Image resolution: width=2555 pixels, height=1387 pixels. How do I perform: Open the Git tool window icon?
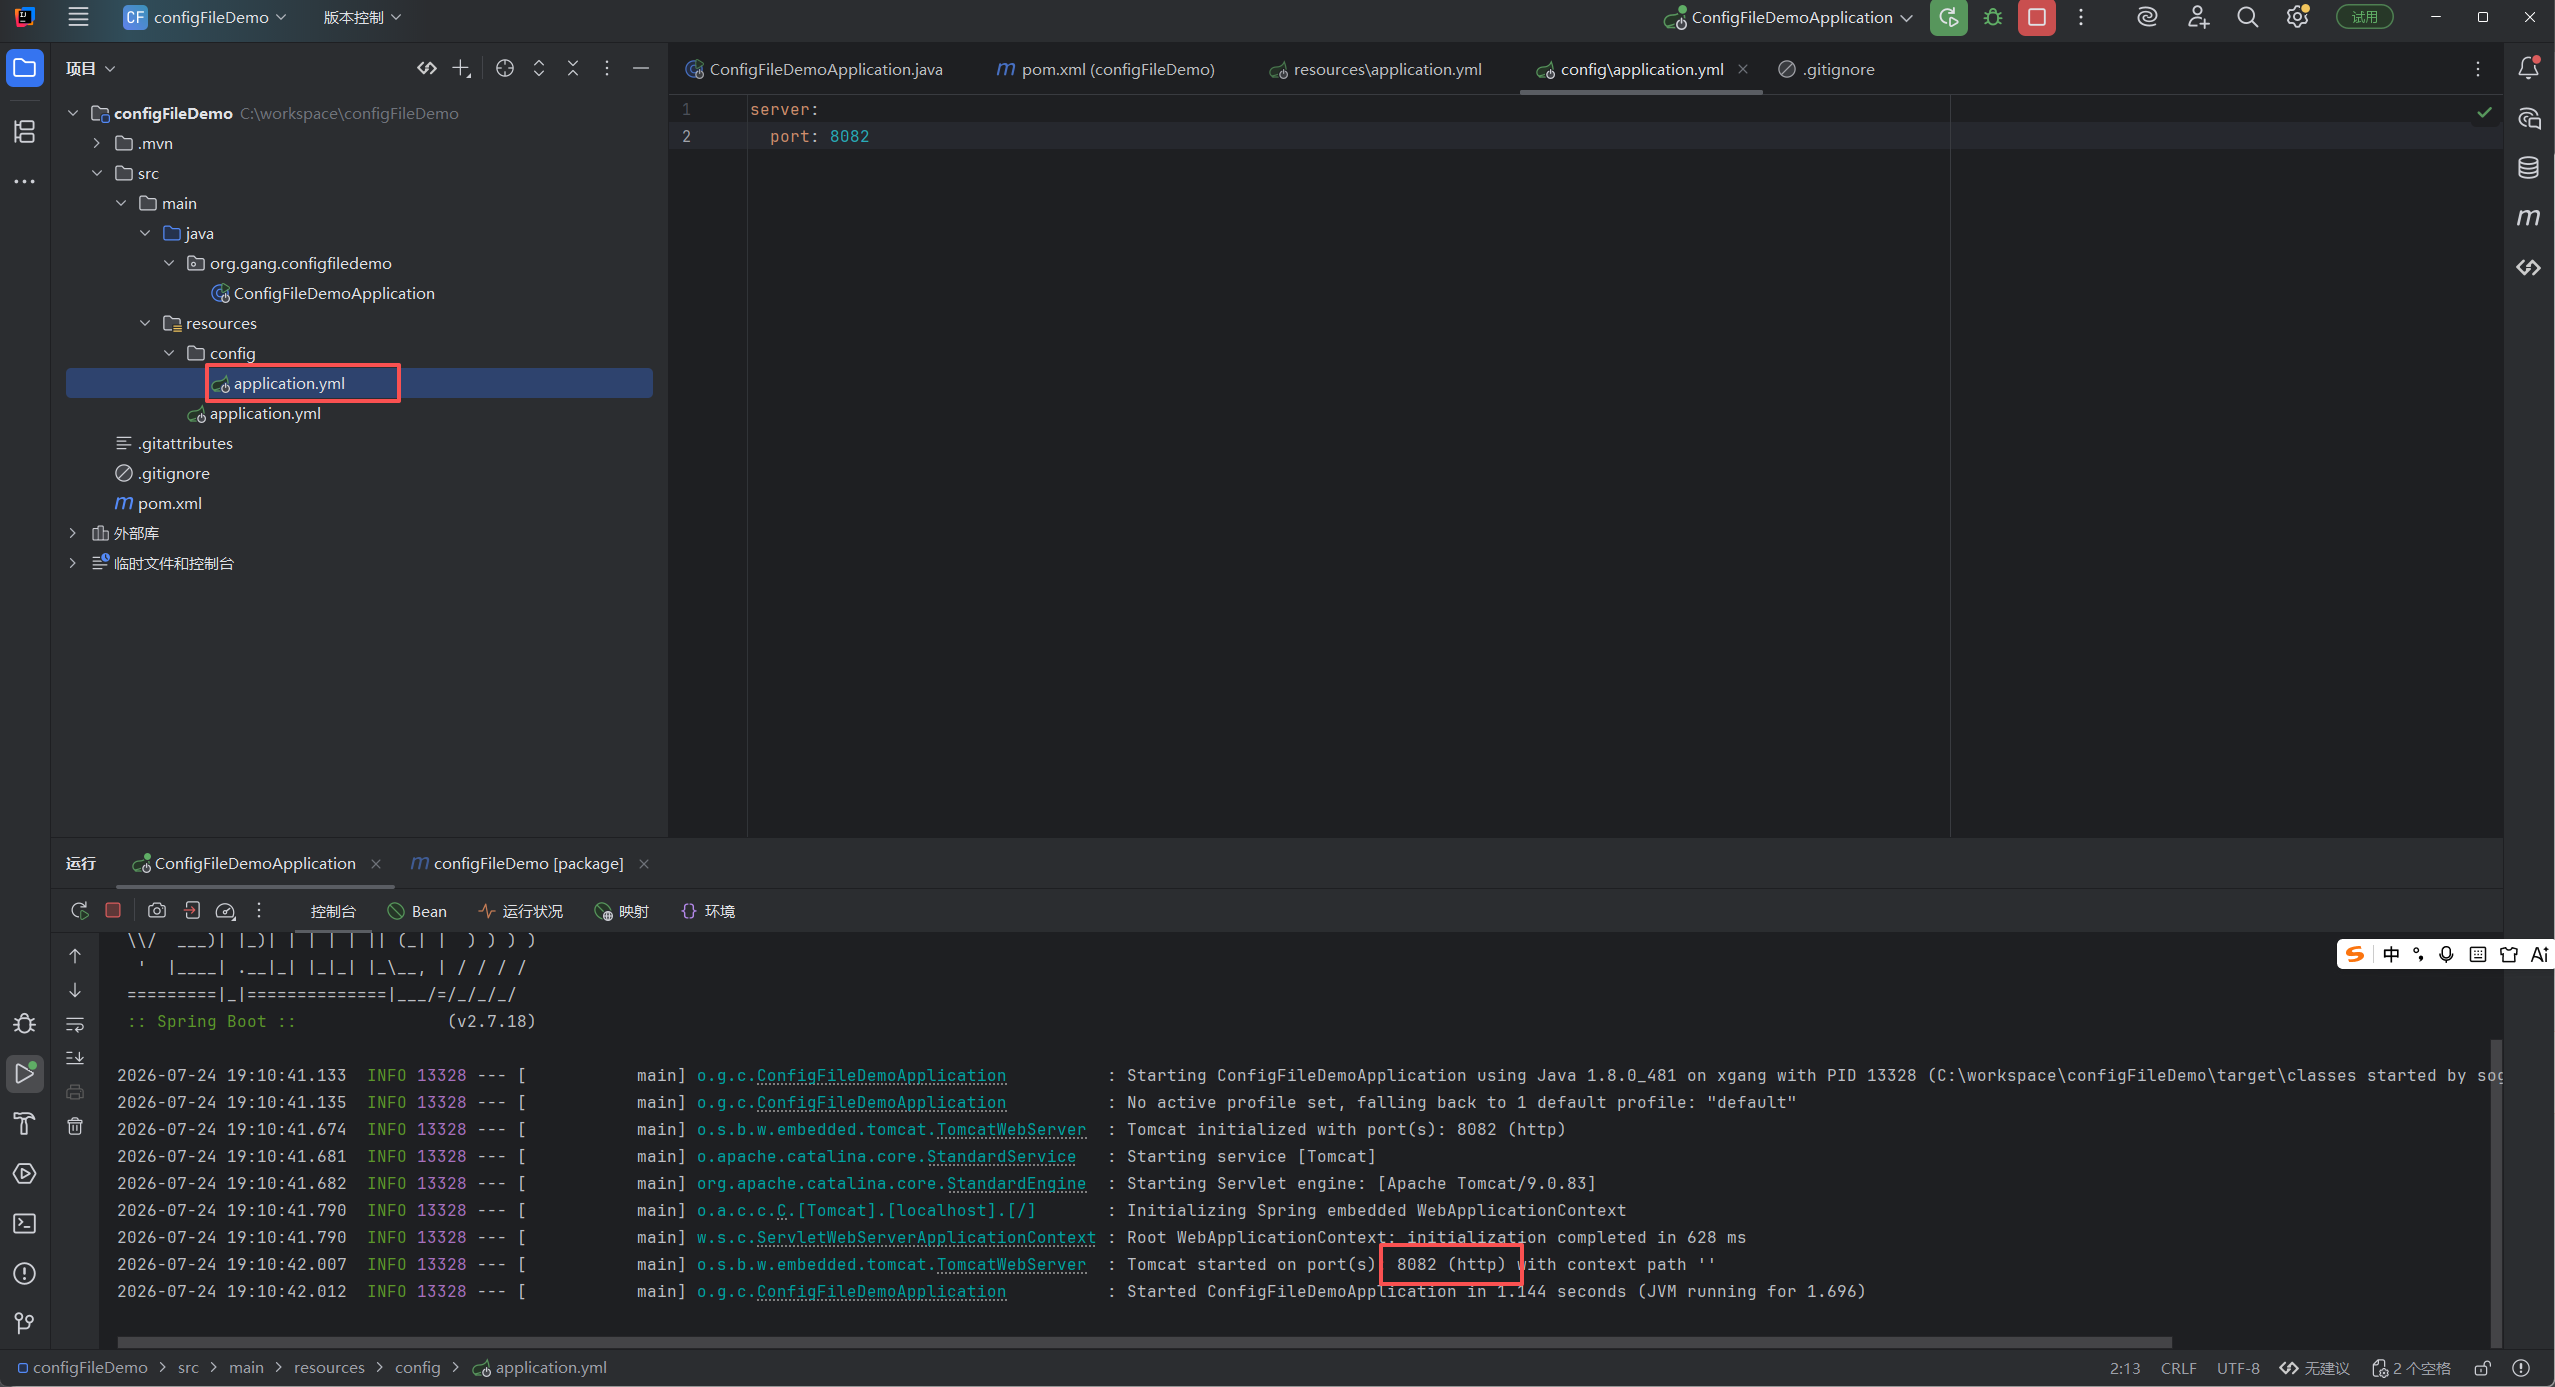(x=25, y=1323)
